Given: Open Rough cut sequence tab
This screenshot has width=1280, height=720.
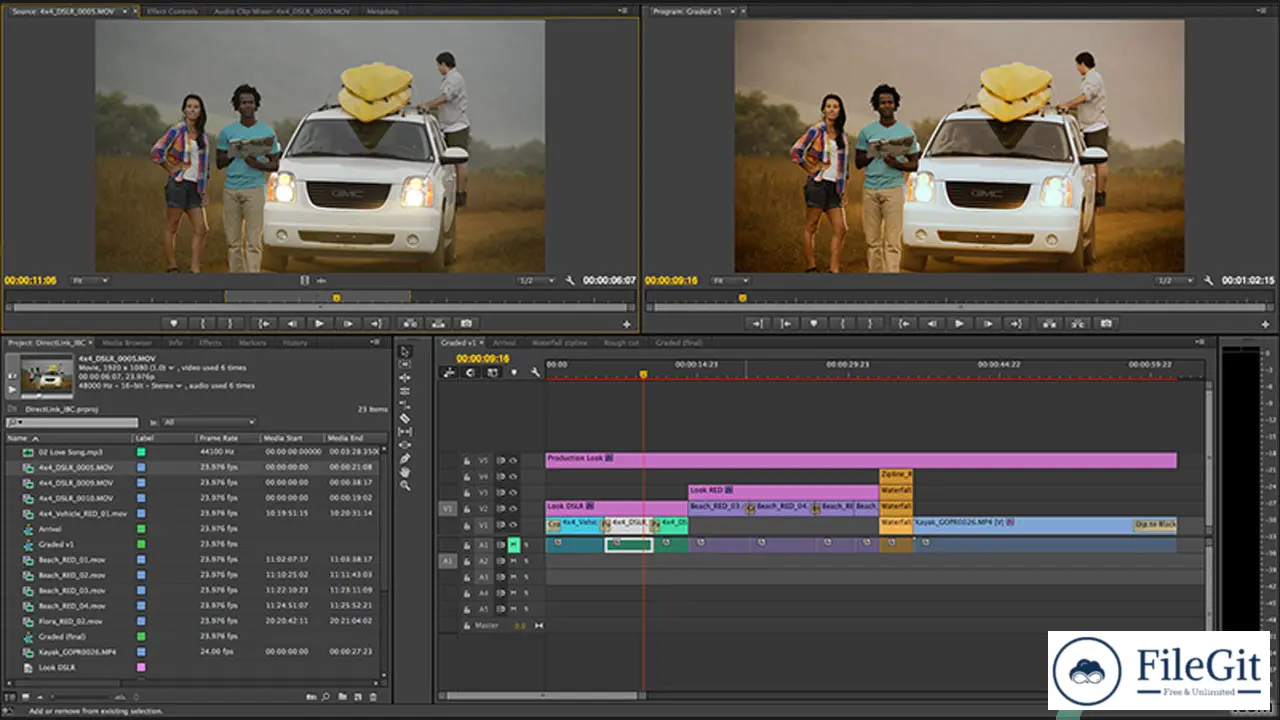Looking at the screenshot, I should click(x=621, y=342).
